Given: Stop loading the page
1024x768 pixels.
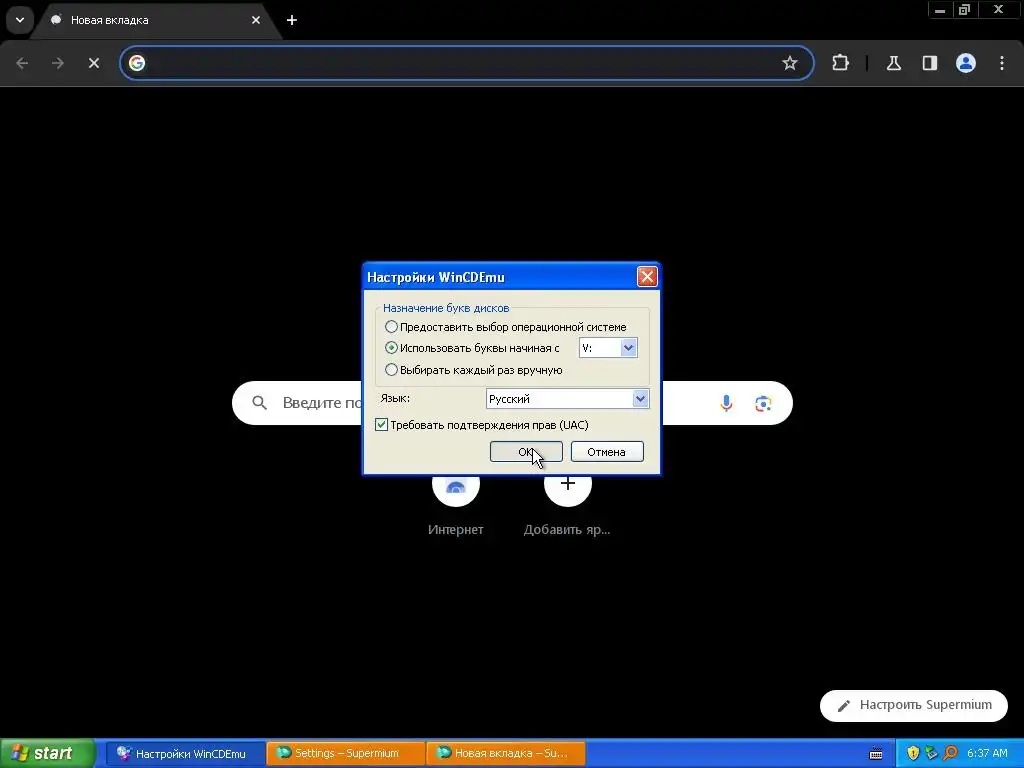Looking at the screenshot, I should (x=94, y=63).
